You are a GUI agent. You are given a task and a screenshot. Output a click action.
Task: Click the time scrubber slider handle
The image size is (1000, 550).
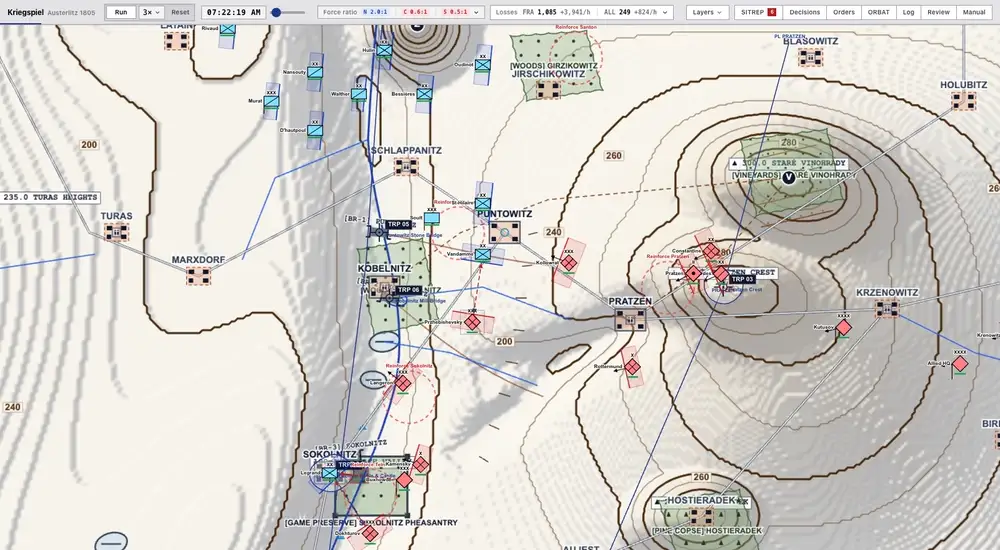click(x=276, y=12)
